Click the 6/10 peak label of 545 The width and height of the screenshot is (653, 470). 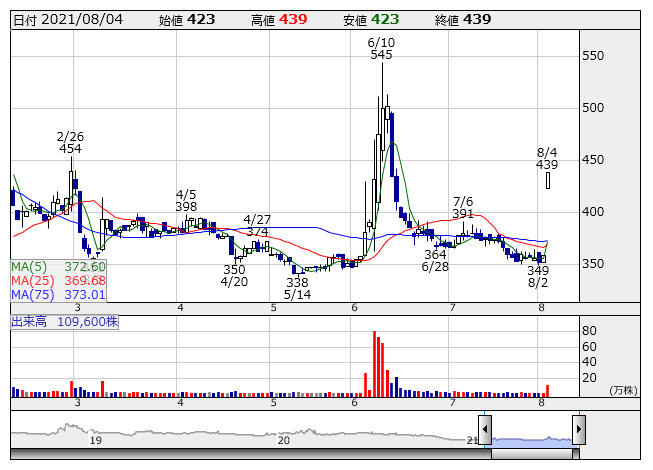point(381,49)
